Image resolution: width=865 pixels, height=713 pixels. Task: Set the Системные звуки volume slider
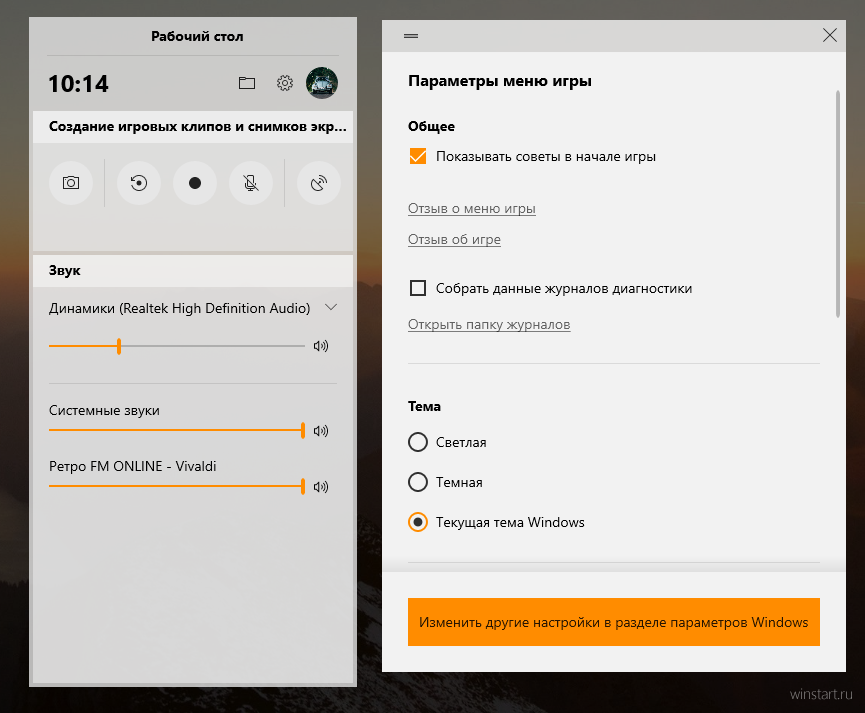(x=177, y=430)
